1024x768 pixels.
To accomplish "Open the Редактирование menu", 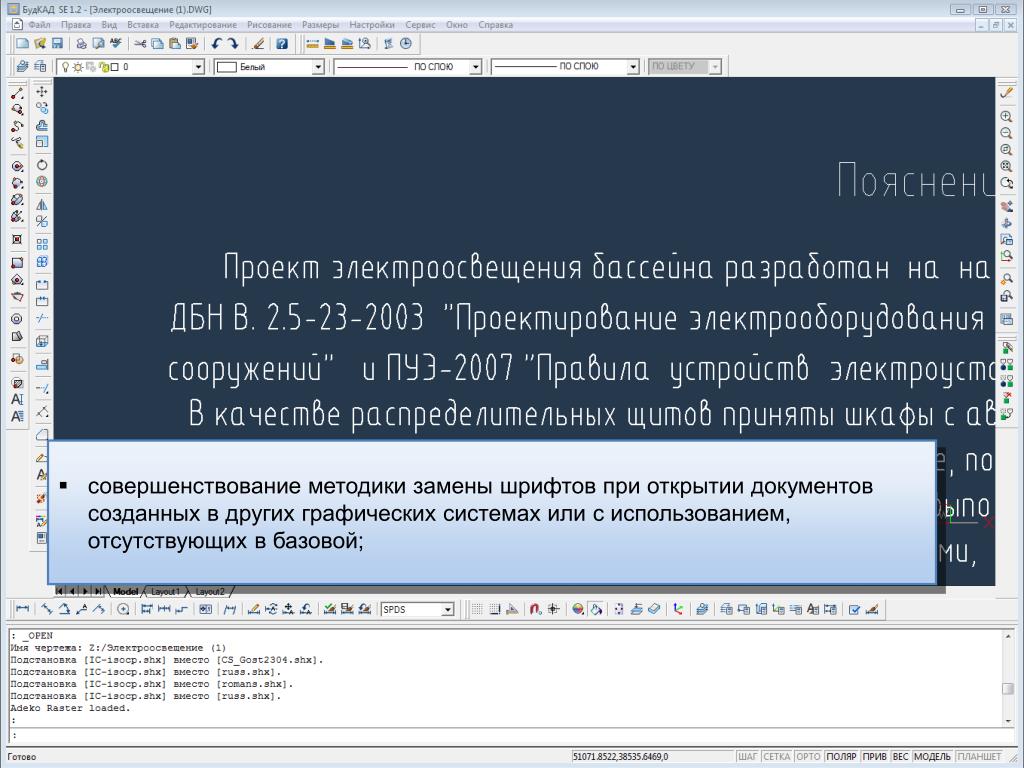I will click(203, 25).
